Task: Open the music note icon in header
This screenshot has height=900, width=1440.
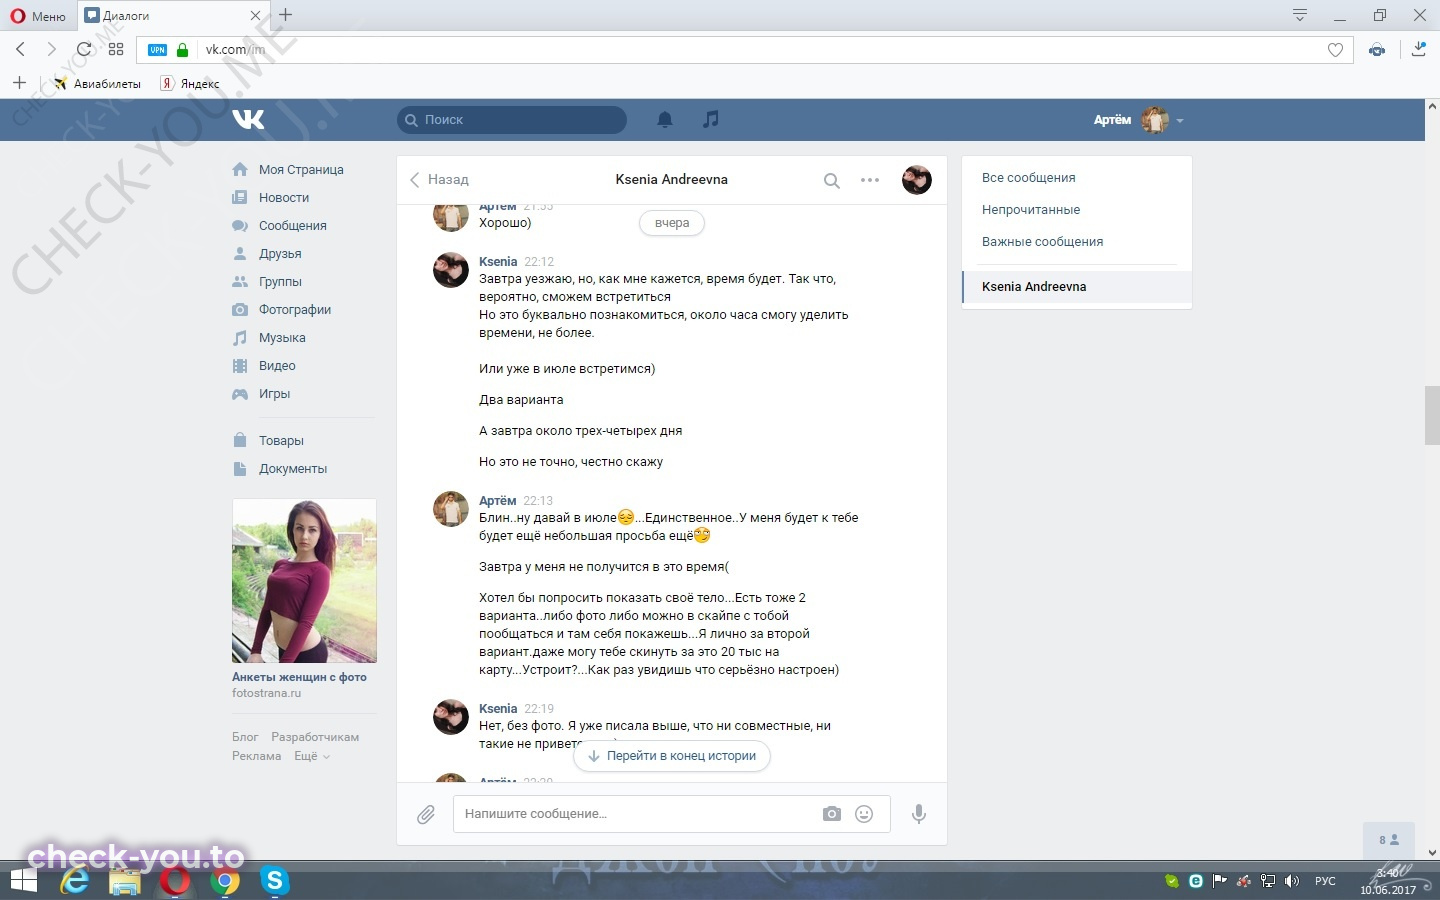Action: click(710, 119)
